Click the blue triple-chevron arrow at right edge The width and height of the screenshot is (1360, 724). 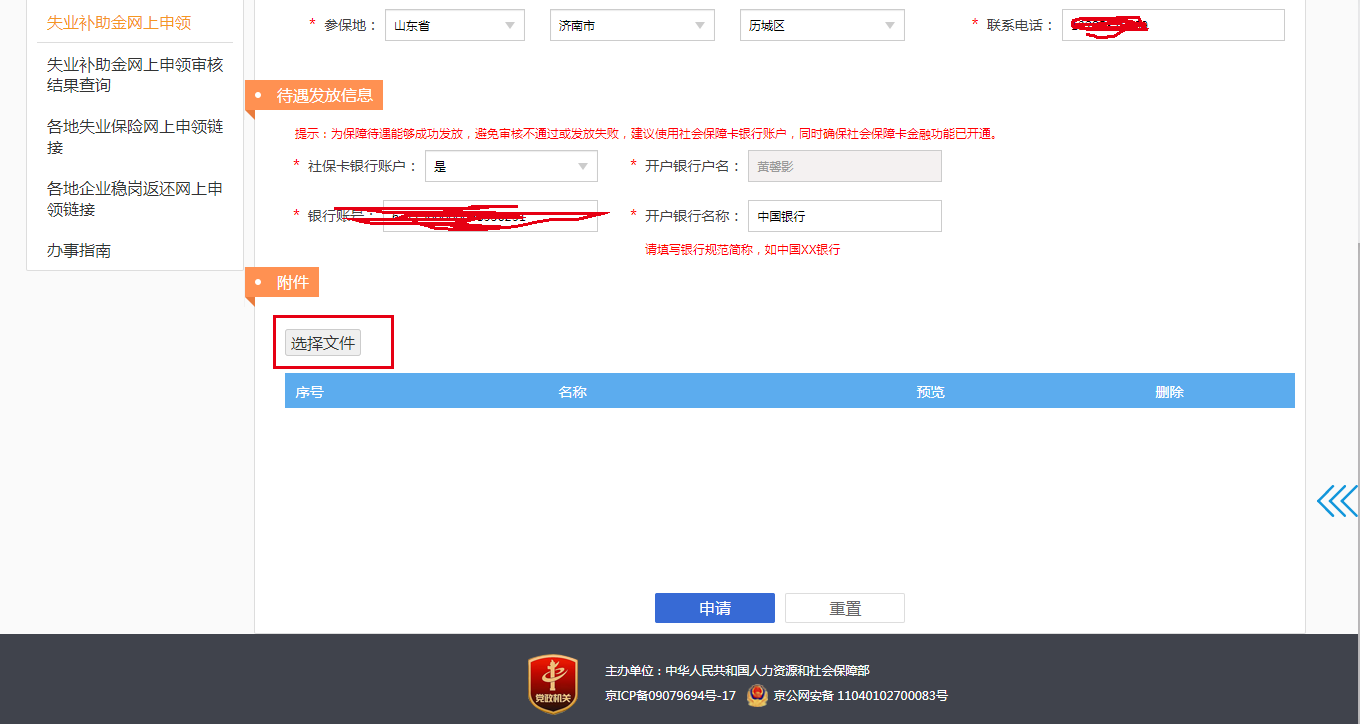click(x=1337, y=501)
